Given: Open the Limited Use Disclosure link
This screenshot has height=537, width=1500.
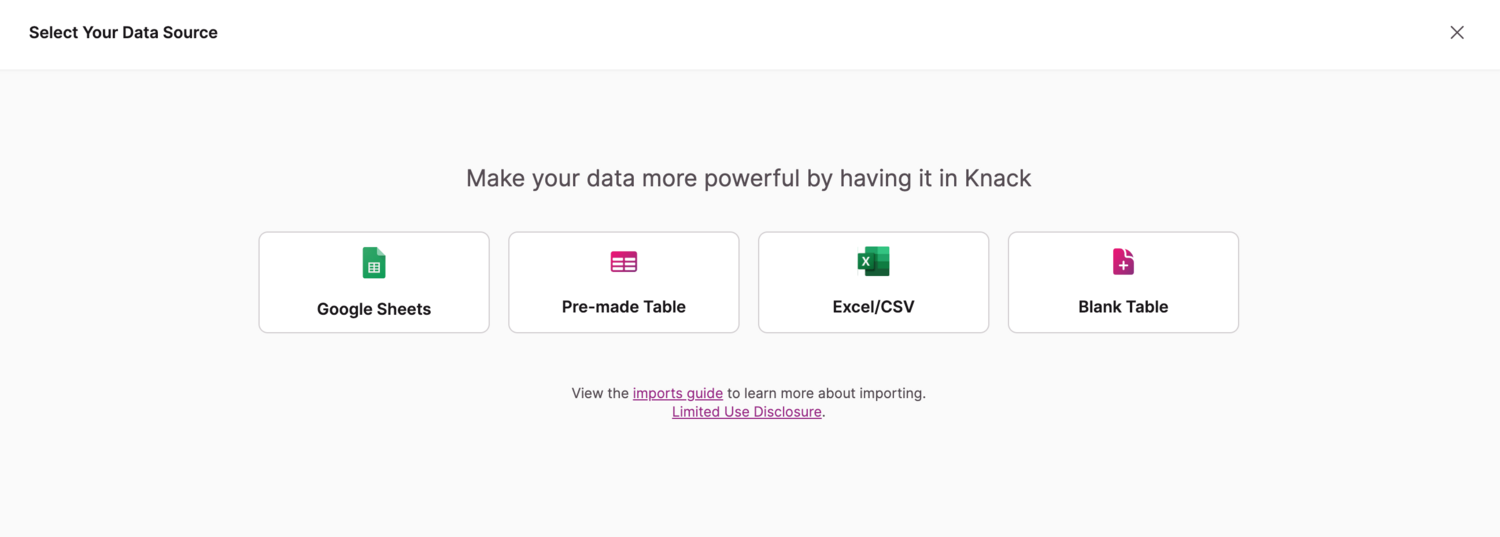Looking at the screenshot, I should (746, 412).
